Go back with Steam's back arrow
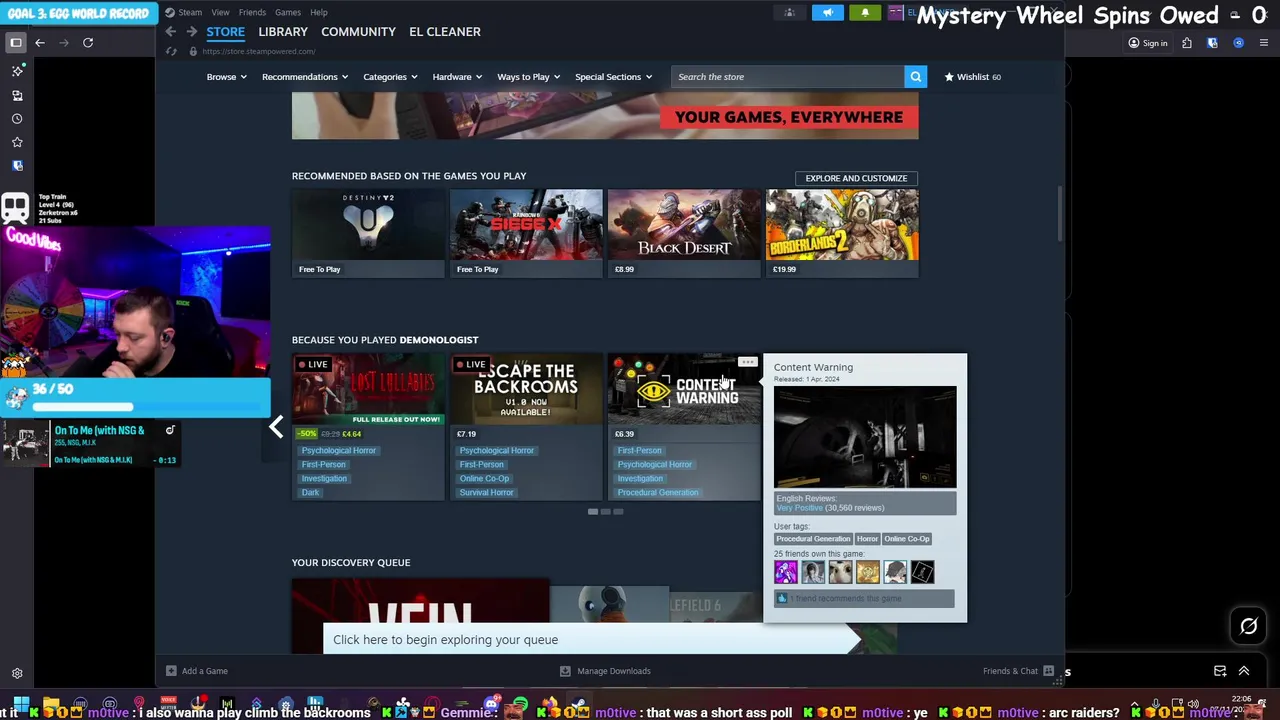This screenshot has height=720, width=1280. pos(171,32)
